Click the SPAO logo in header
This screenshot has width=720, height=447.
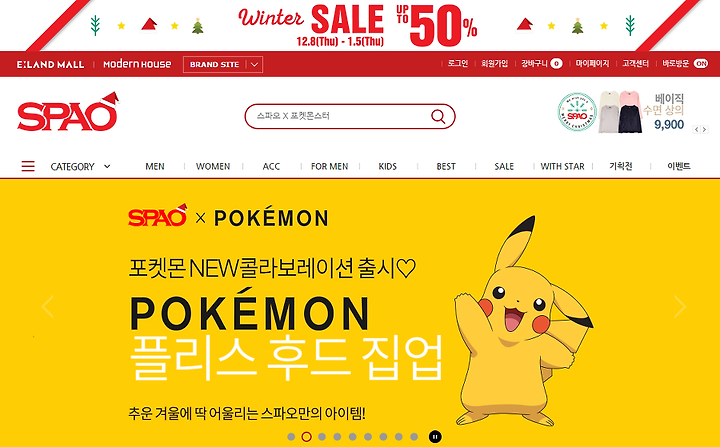(68, 112)
